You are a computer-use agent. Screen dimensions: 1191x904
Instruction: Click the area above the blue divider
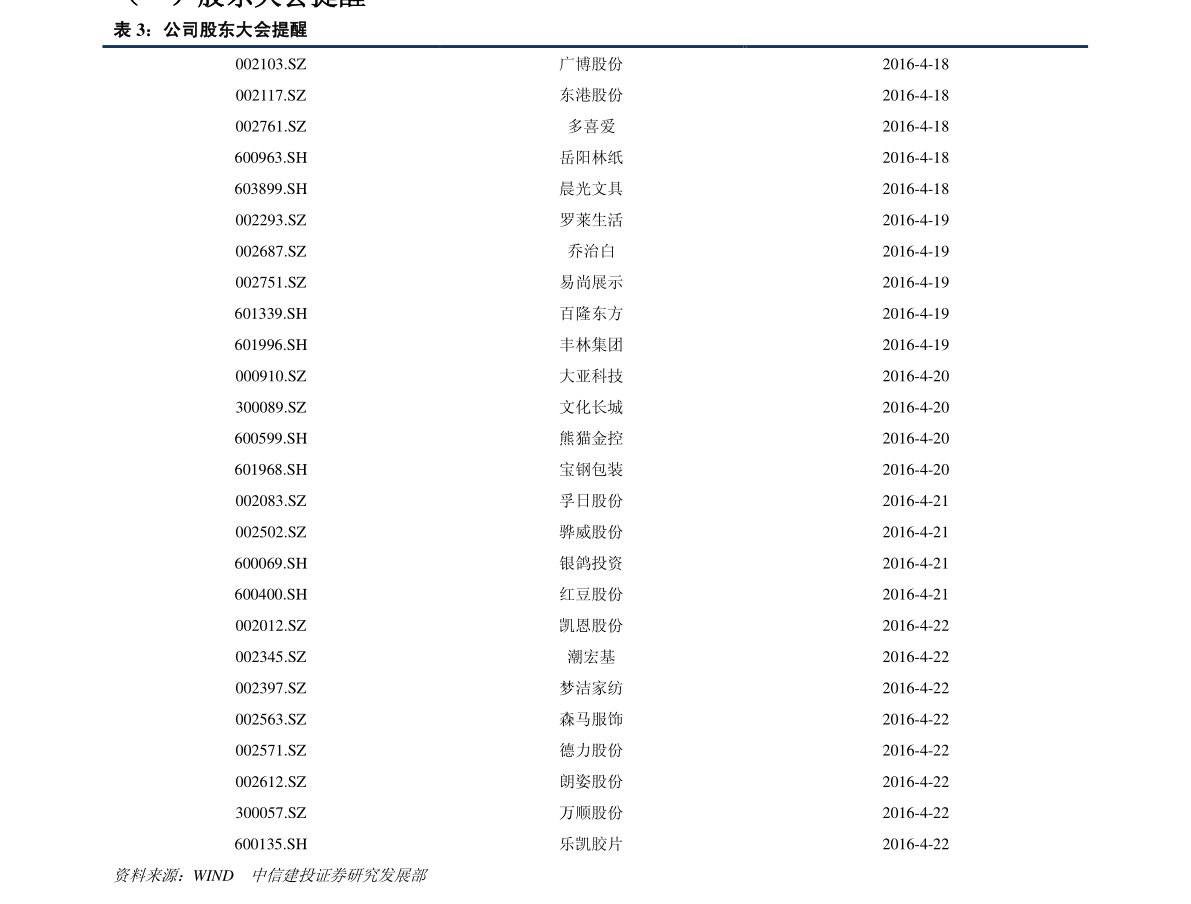pos(595,20)
